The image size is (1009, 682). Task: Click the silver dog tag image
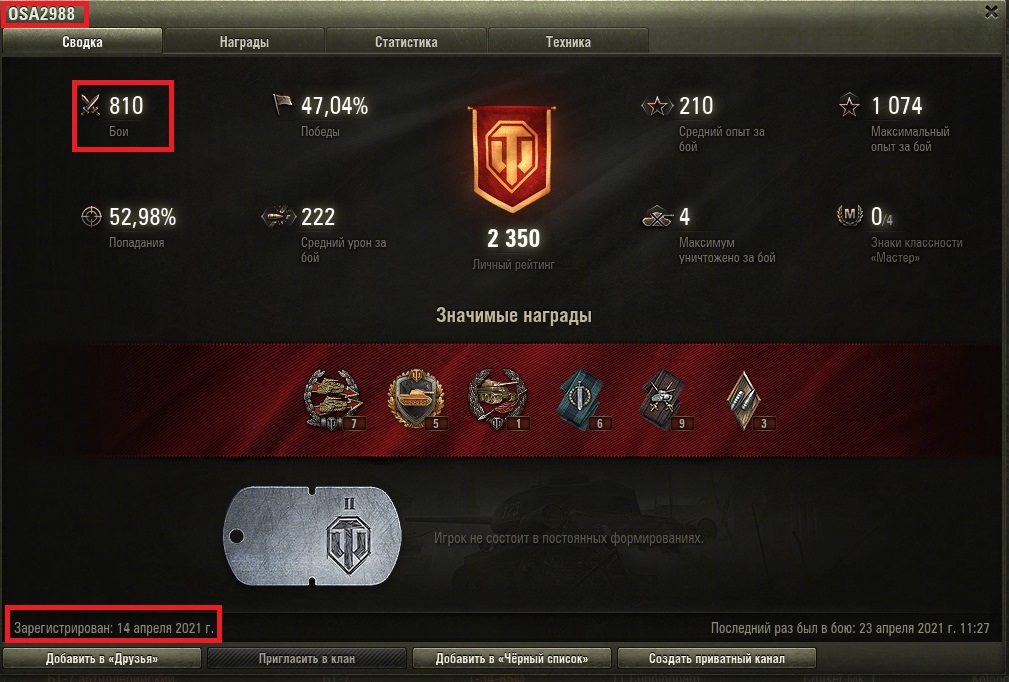(x=312, y=536)
